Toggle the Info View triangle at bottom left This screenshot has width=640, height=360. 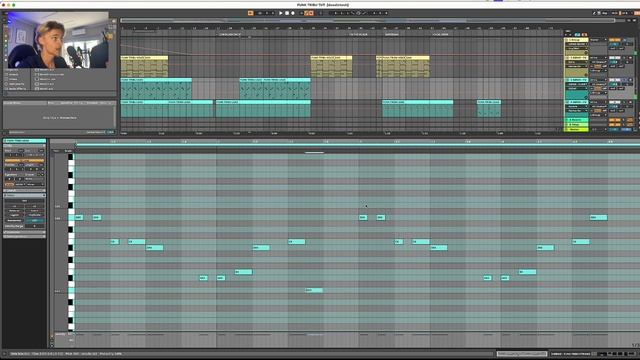[5, 353]
